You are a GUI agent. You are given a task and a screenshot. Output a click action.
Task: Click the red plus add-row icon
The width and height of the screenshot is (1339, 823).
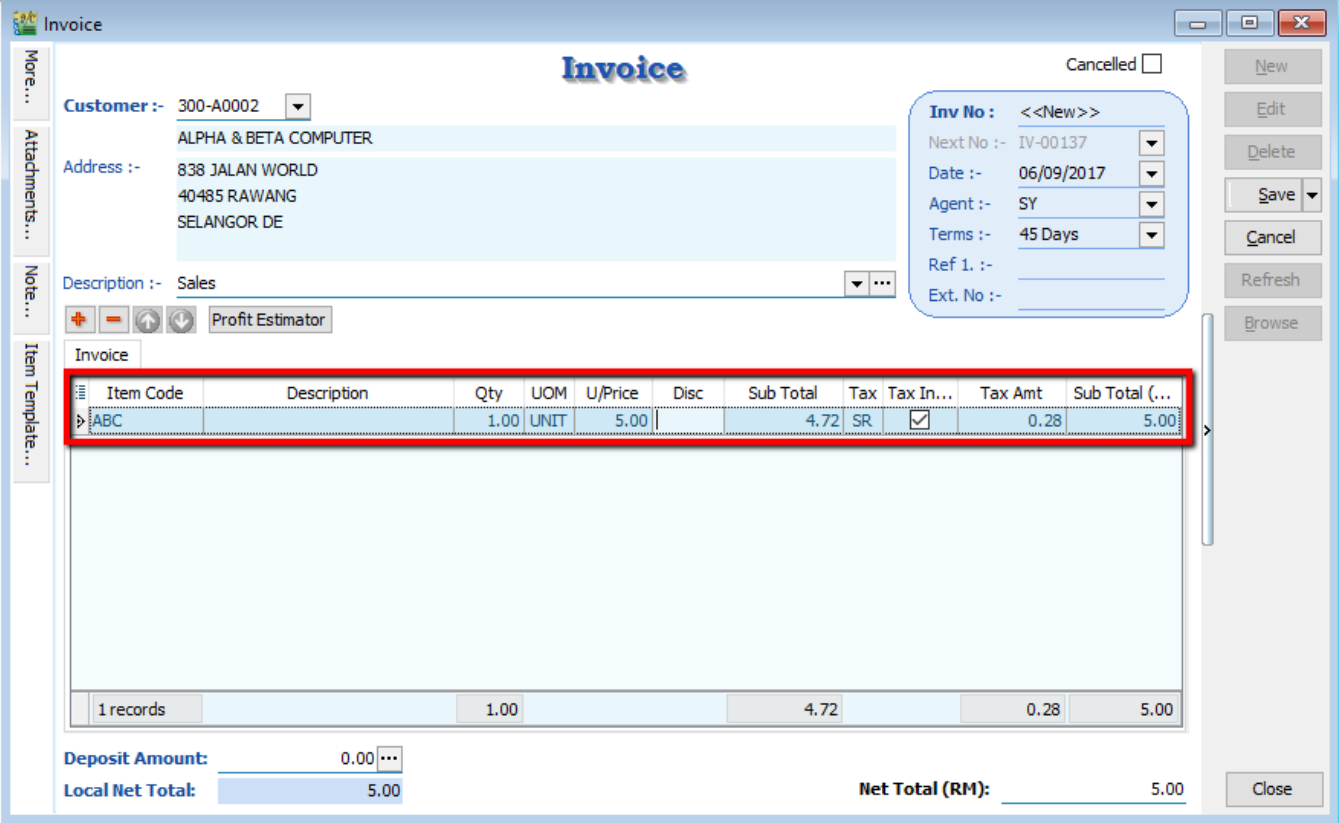coord(79,320)
